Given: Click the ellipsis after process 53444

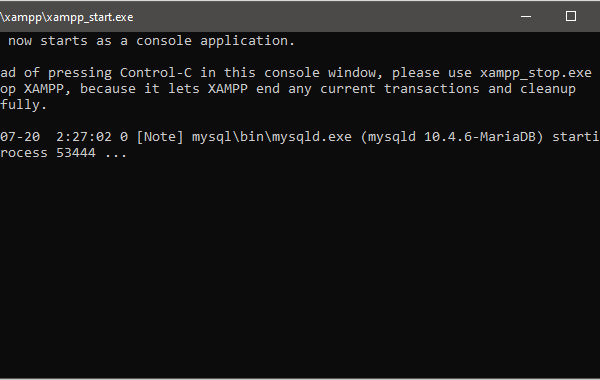Looking at the screenshot, I should tap(116, 155).
